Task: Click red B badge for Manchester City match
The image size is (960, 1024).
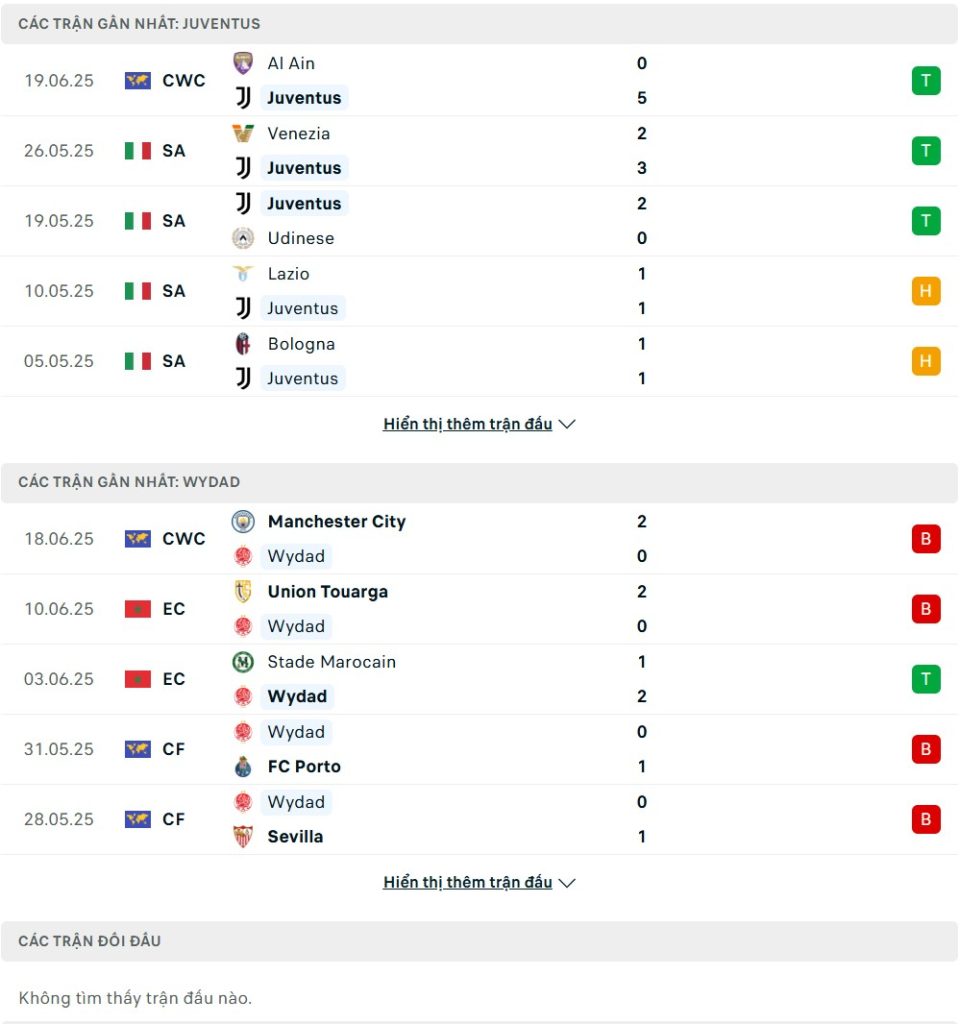Action: (925, 539)
